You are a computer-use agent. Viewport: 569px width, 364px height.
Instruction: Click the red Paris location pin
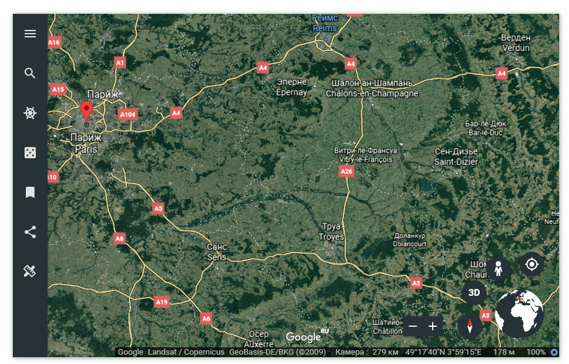pyautogui.click(x=86, y=111)
